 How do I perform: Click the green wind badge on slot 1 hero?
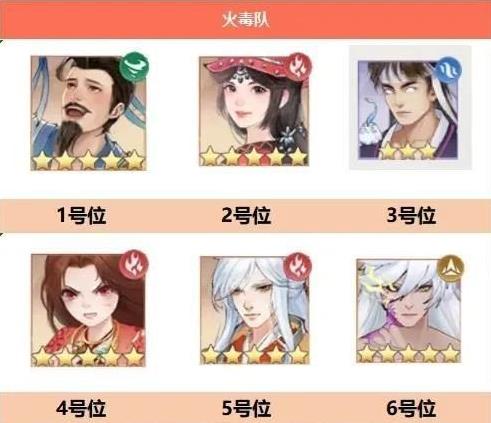[134, 66]
